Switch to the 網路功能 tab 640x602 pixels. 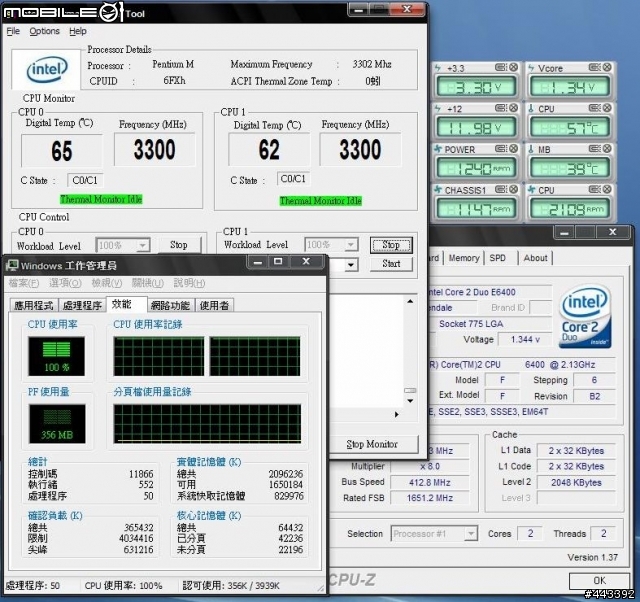pos(170,306)
